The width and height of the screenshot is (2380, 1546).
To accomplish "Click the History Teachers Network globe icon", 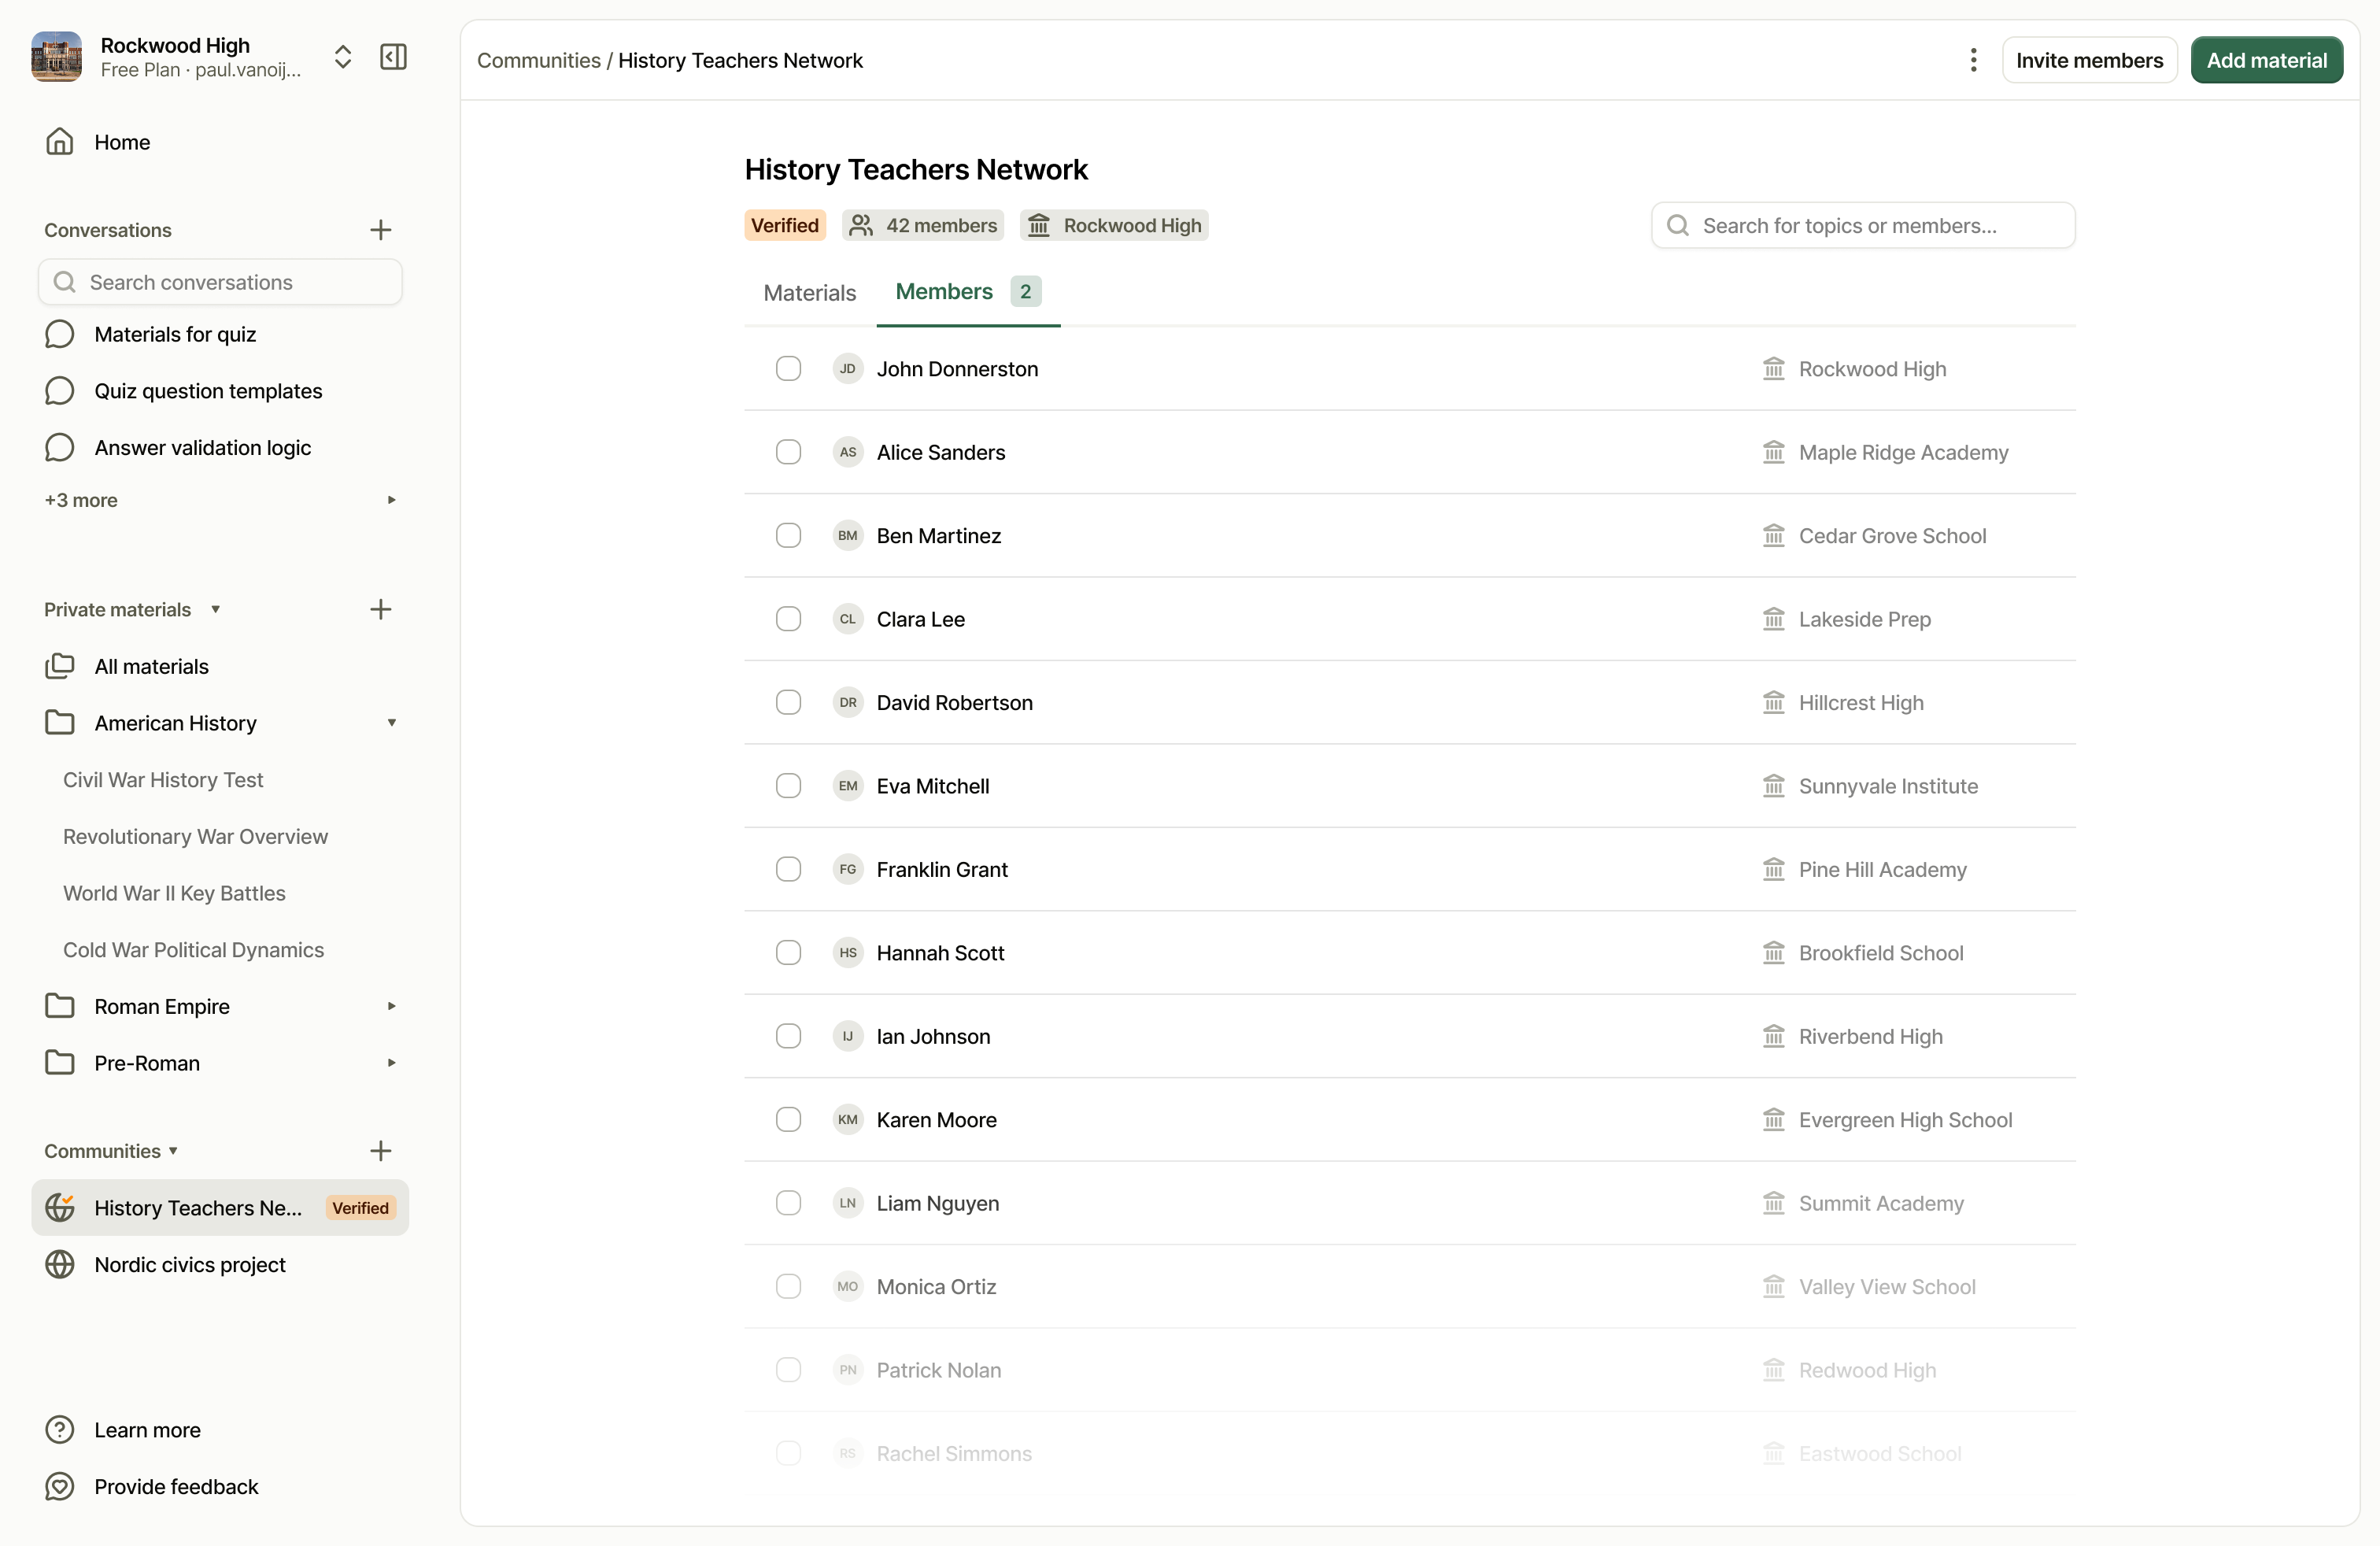I will pyautogui.click(x=60, y=1207).
